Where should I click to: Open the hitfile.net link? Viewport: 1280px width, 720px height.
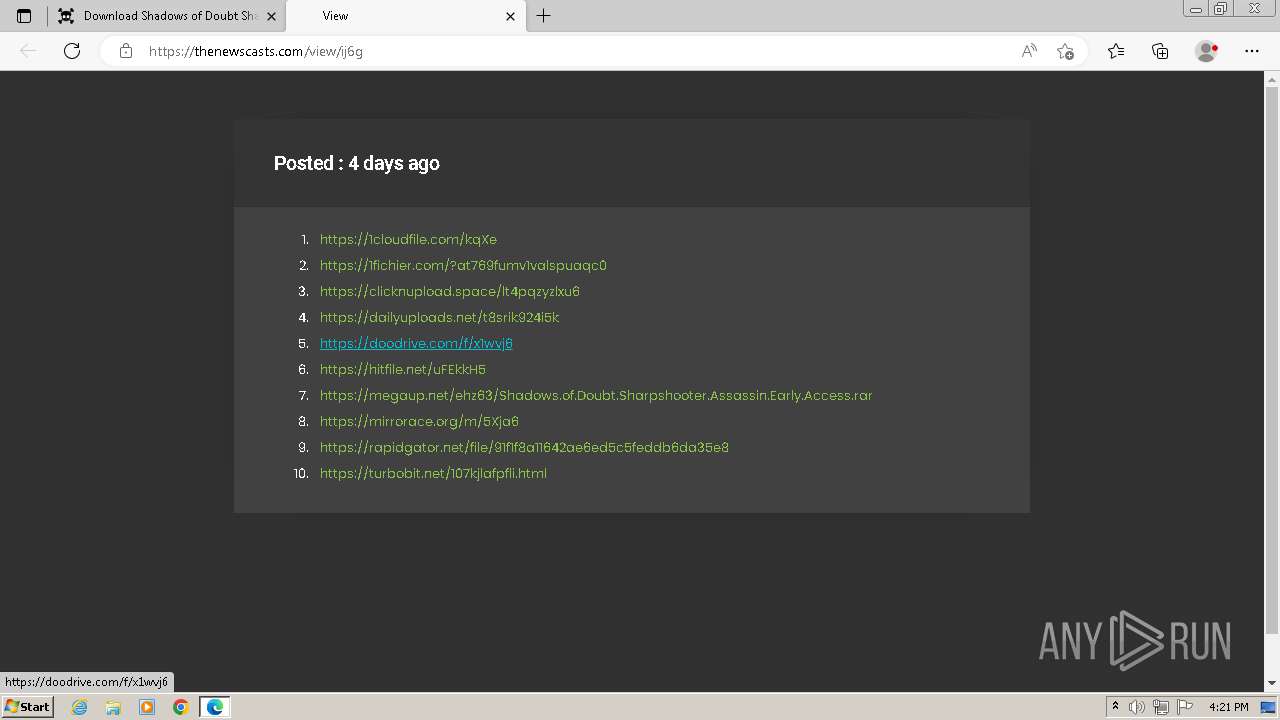coord(403,369)
